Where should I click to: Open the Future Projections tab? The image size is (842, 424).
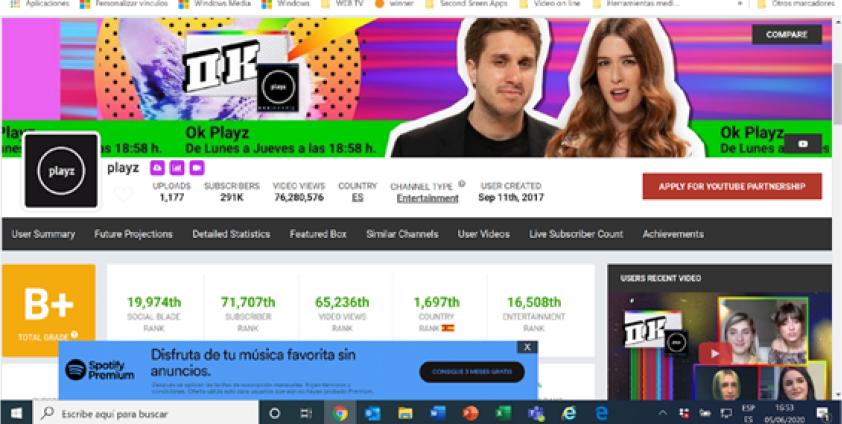point(133,234)
